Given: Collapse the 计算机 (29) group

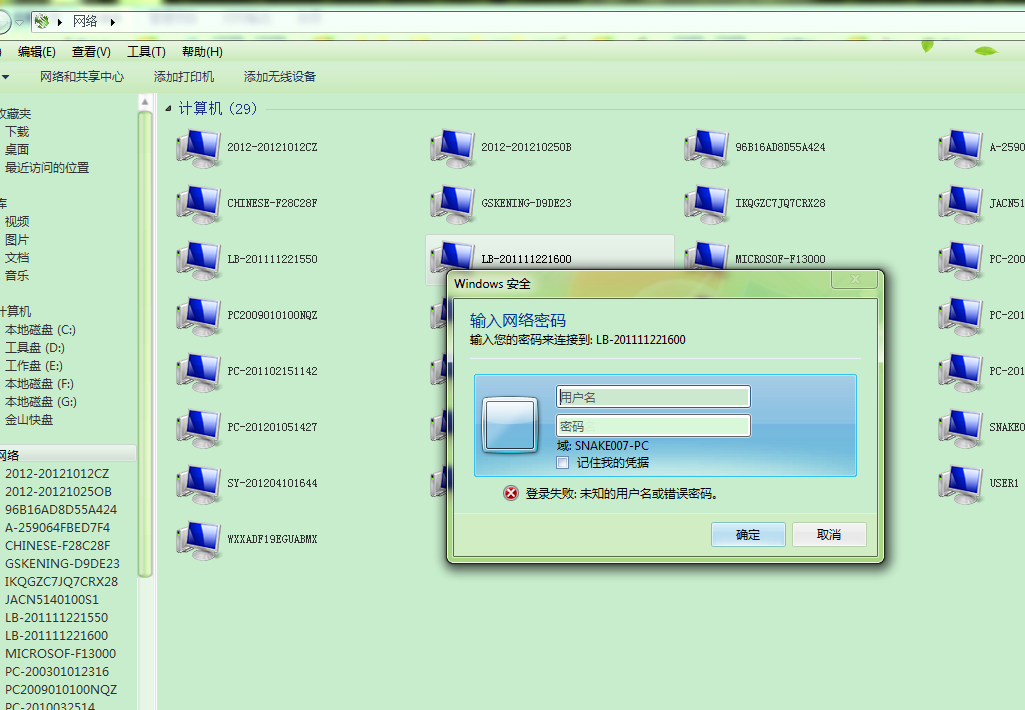Looking at the screenshot, I should click(168, 109).
